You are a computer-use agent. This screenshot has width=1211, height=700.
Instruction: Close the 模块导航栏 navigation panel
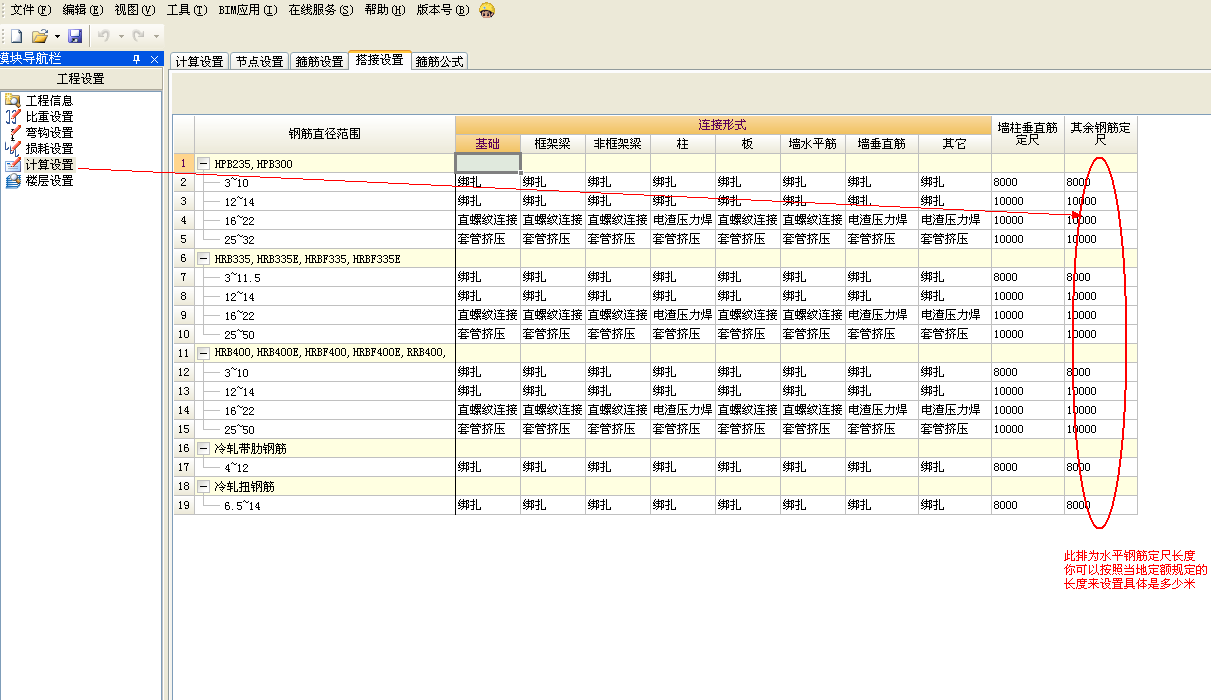[154, 59]
